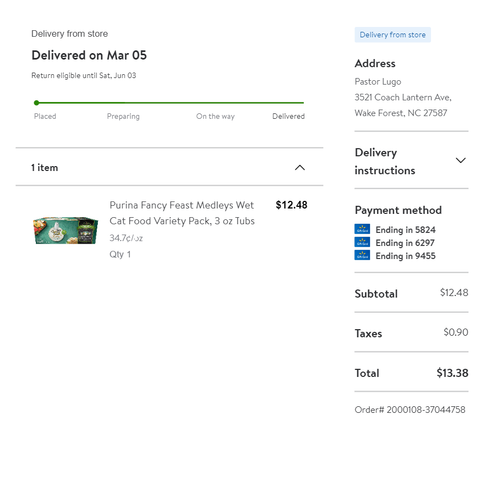Image resolution: width=500 pixels, height=486 pixels.
Task: Click gift card icon ending in 5824
Action: point(362,229)
